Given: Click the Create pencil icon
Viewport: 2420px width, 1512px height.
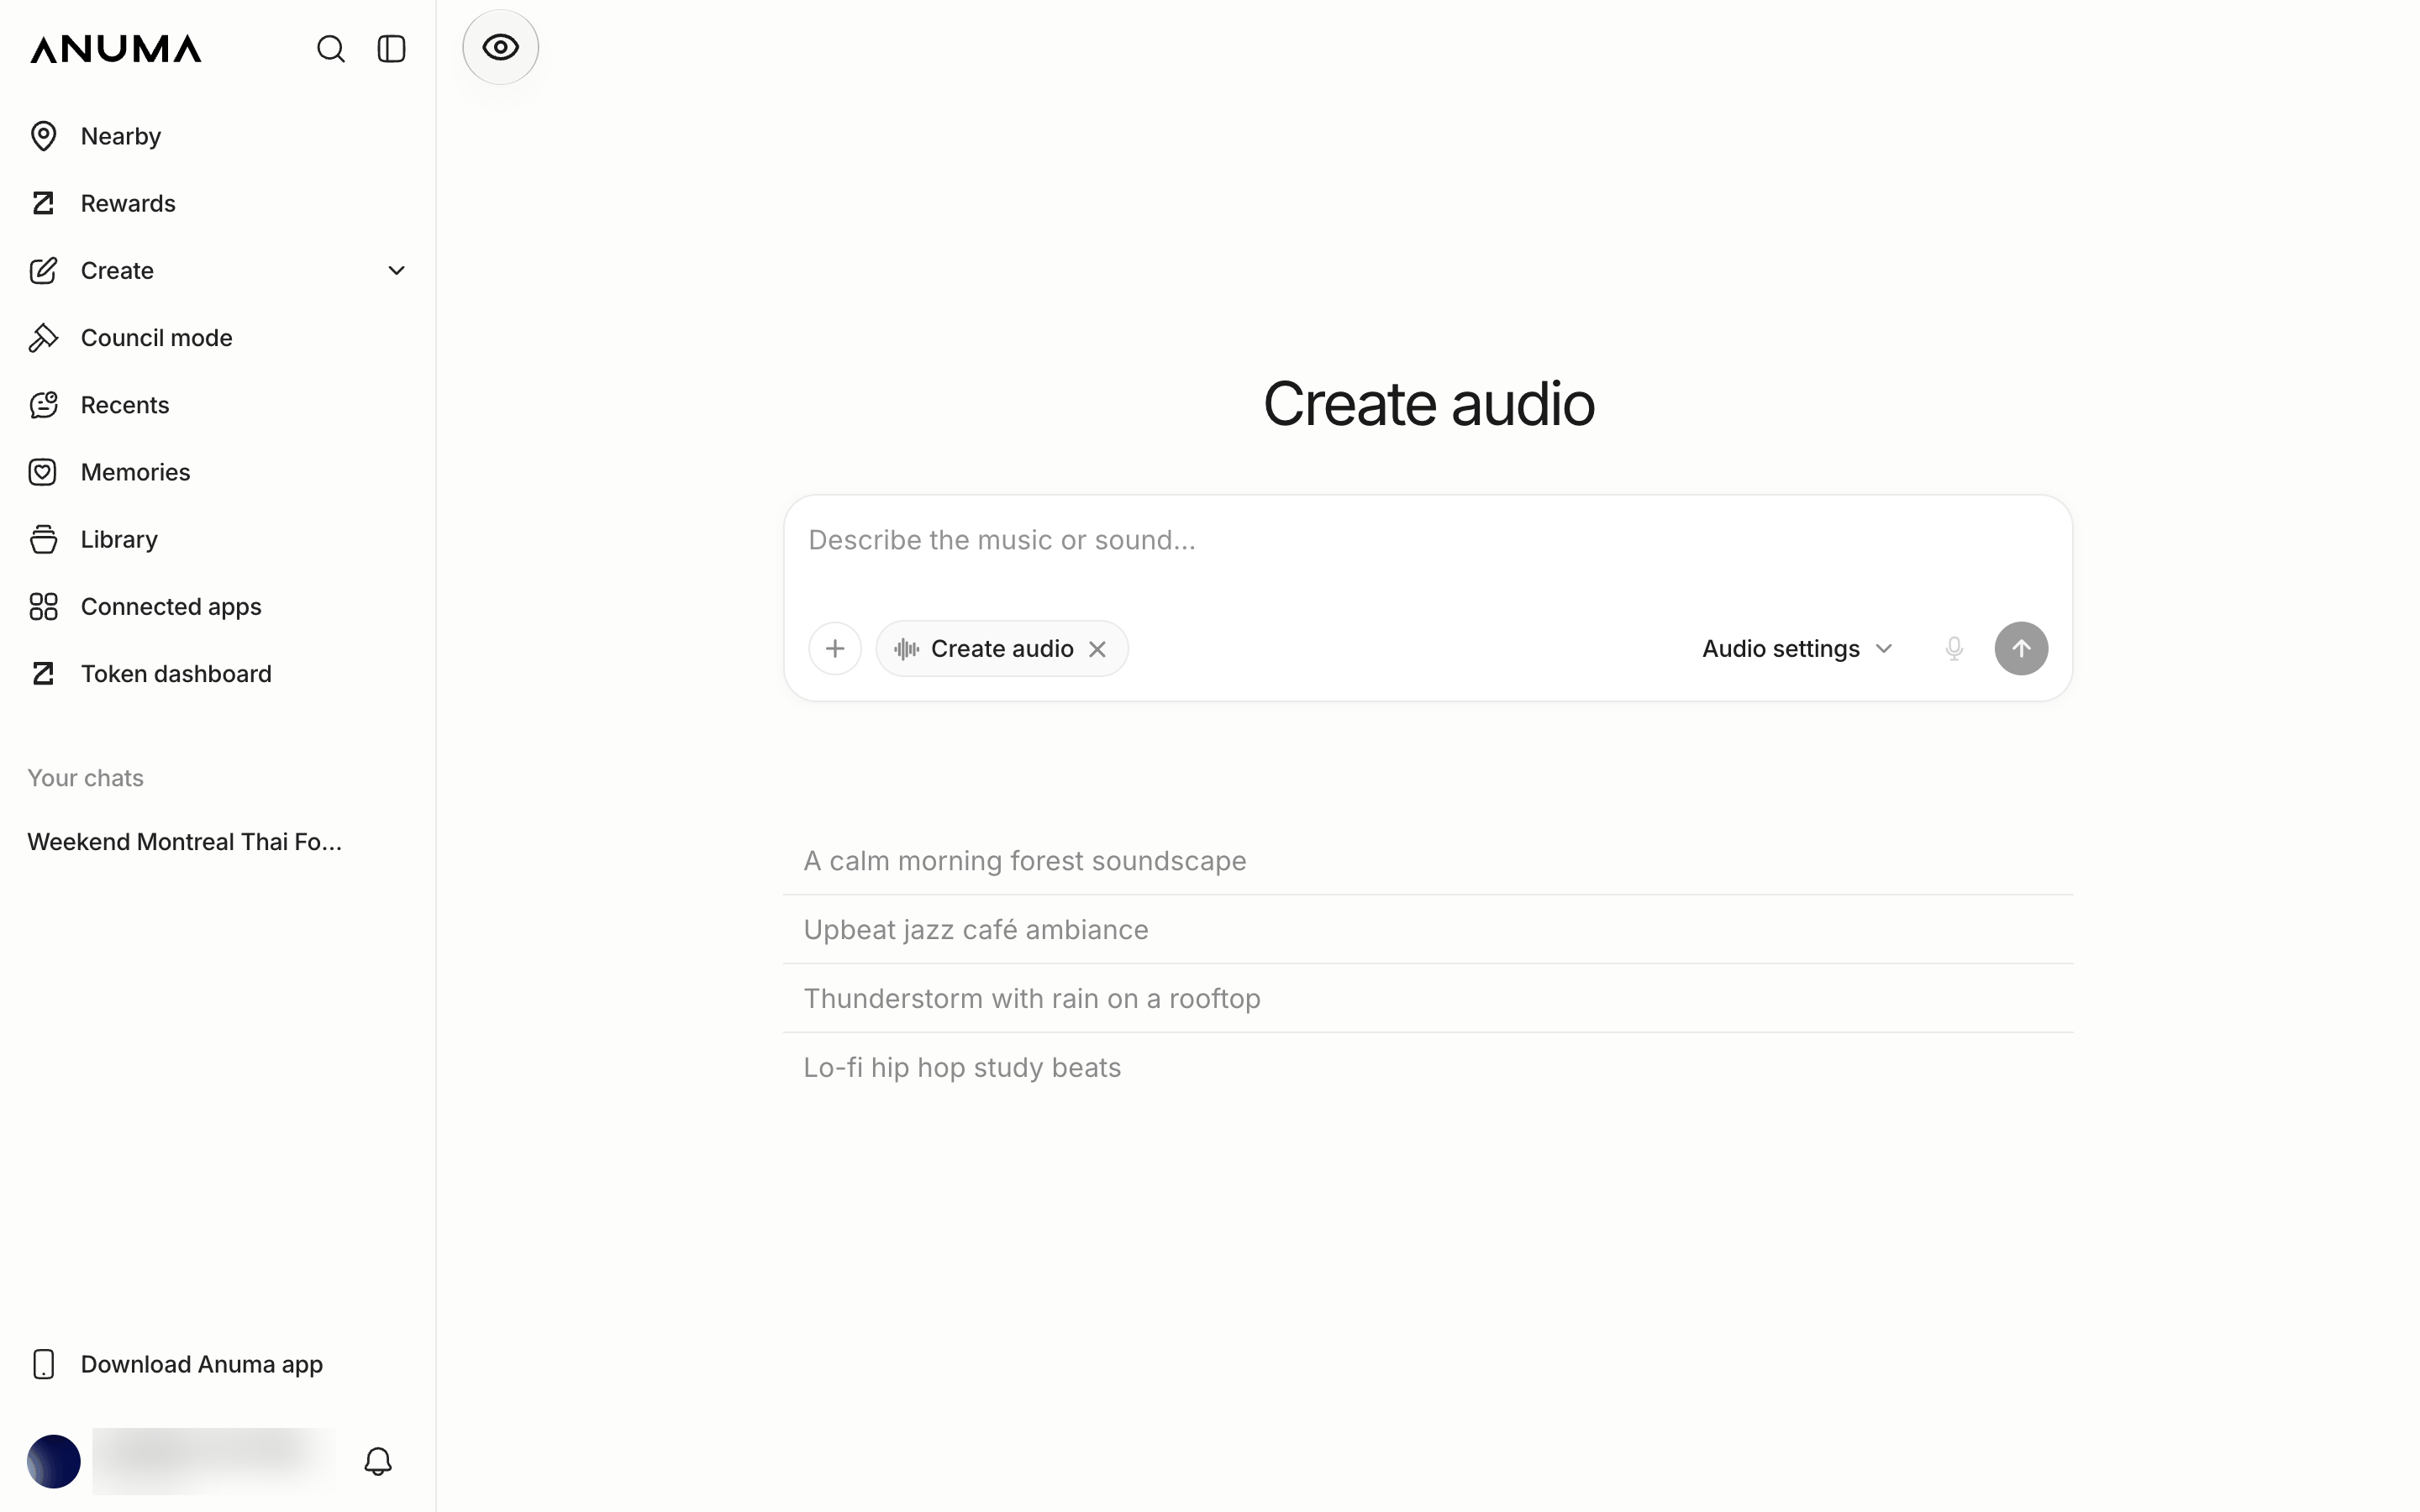Looking at the screenshot, I should coord(43,270).
